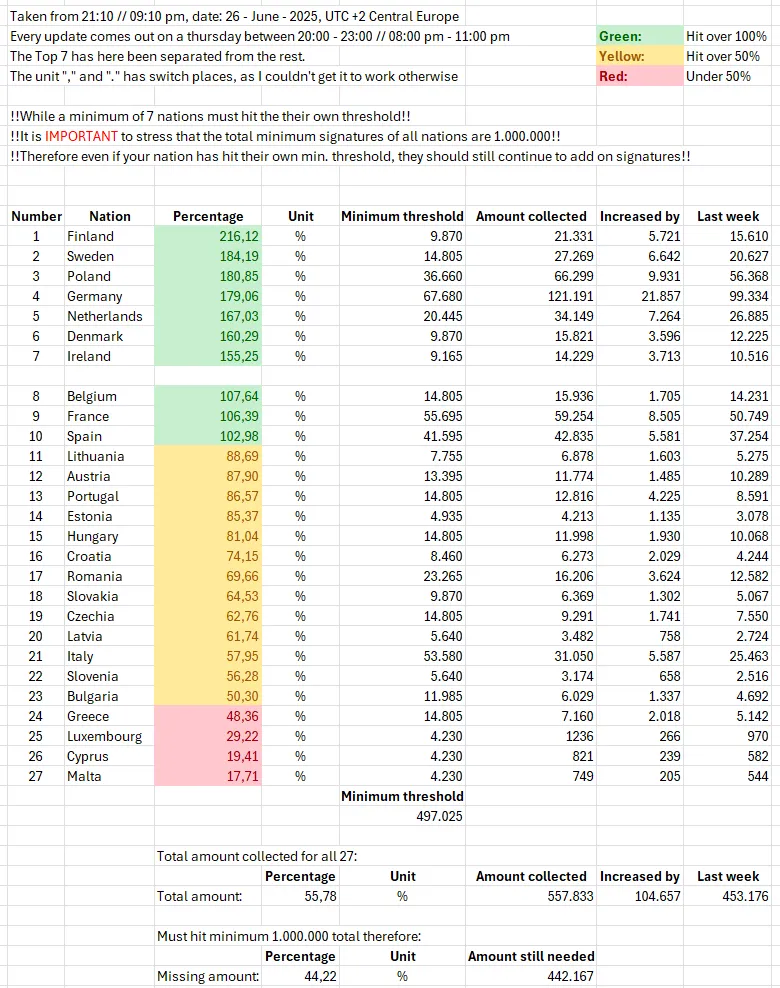Viewport: 780px width, 988px height.
Task: Click the Greece percentage cell 48,36
Action: pos(208,716)
